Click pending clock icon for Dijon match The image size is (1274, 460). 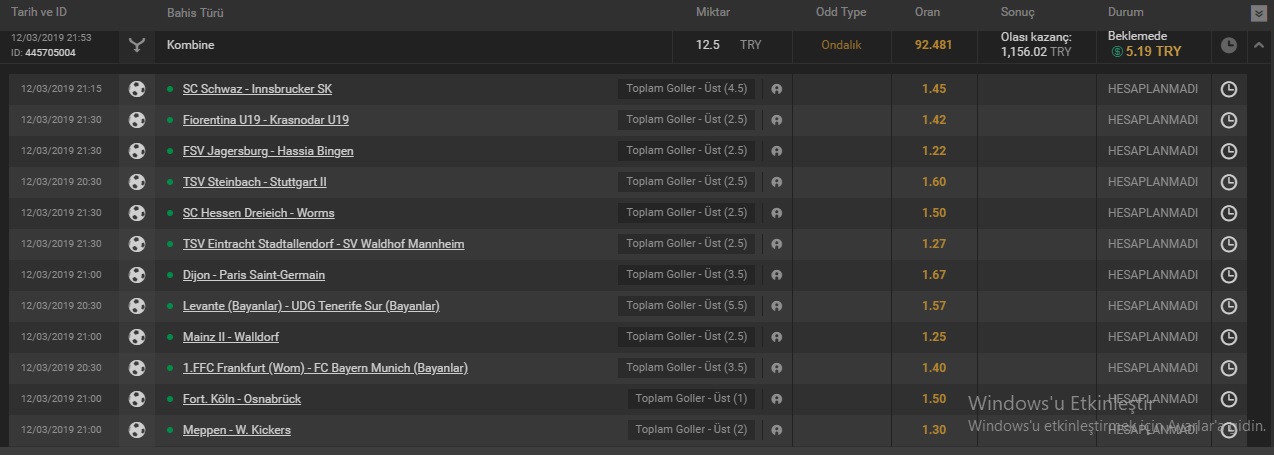1229,275
